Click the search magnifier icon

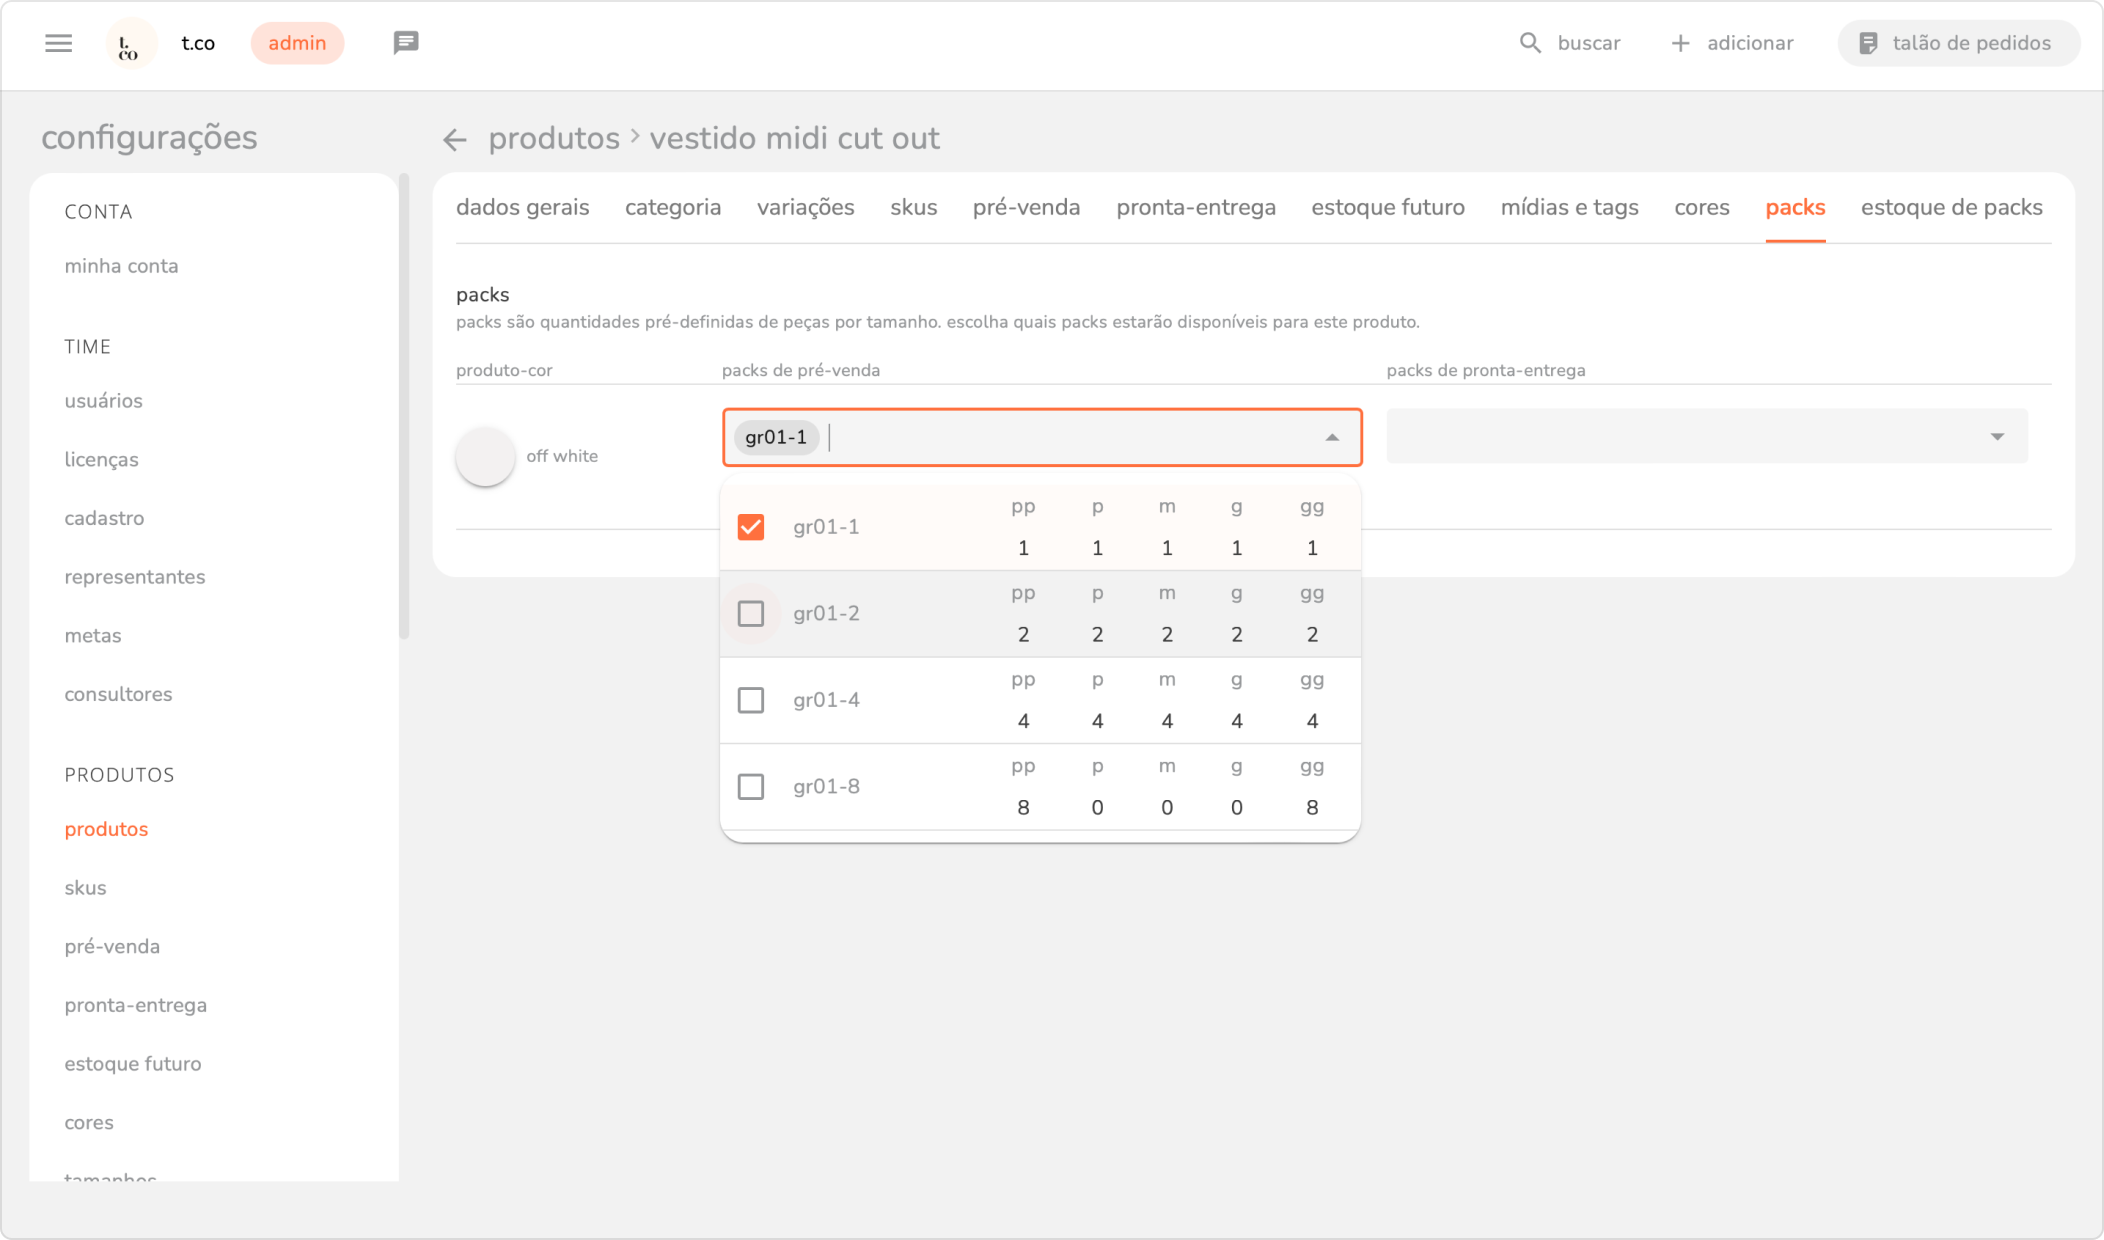pos(1530,43)
